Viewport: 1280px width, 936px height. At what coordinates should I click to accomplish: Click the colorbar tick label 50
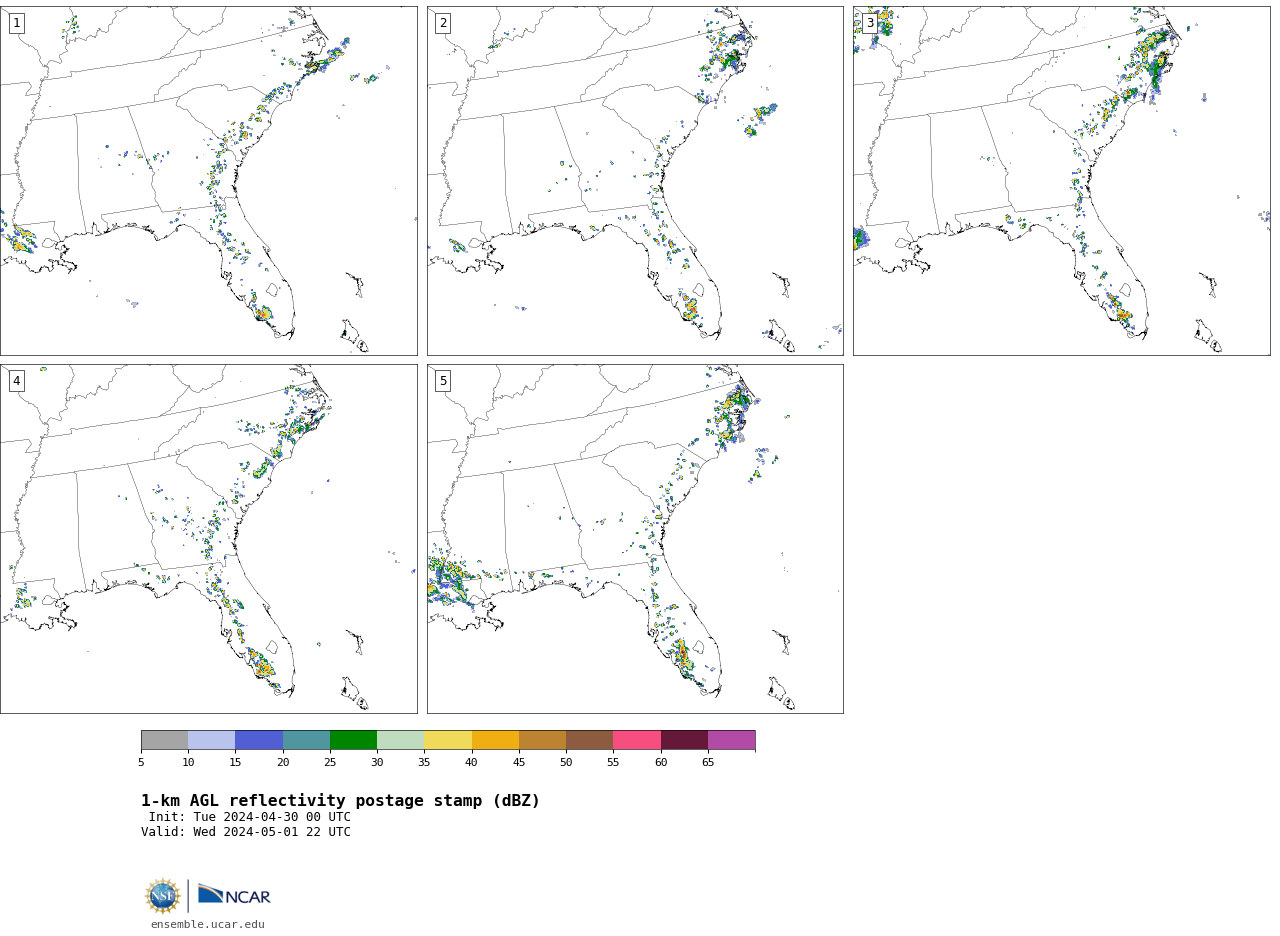click(x=566, y=763)
